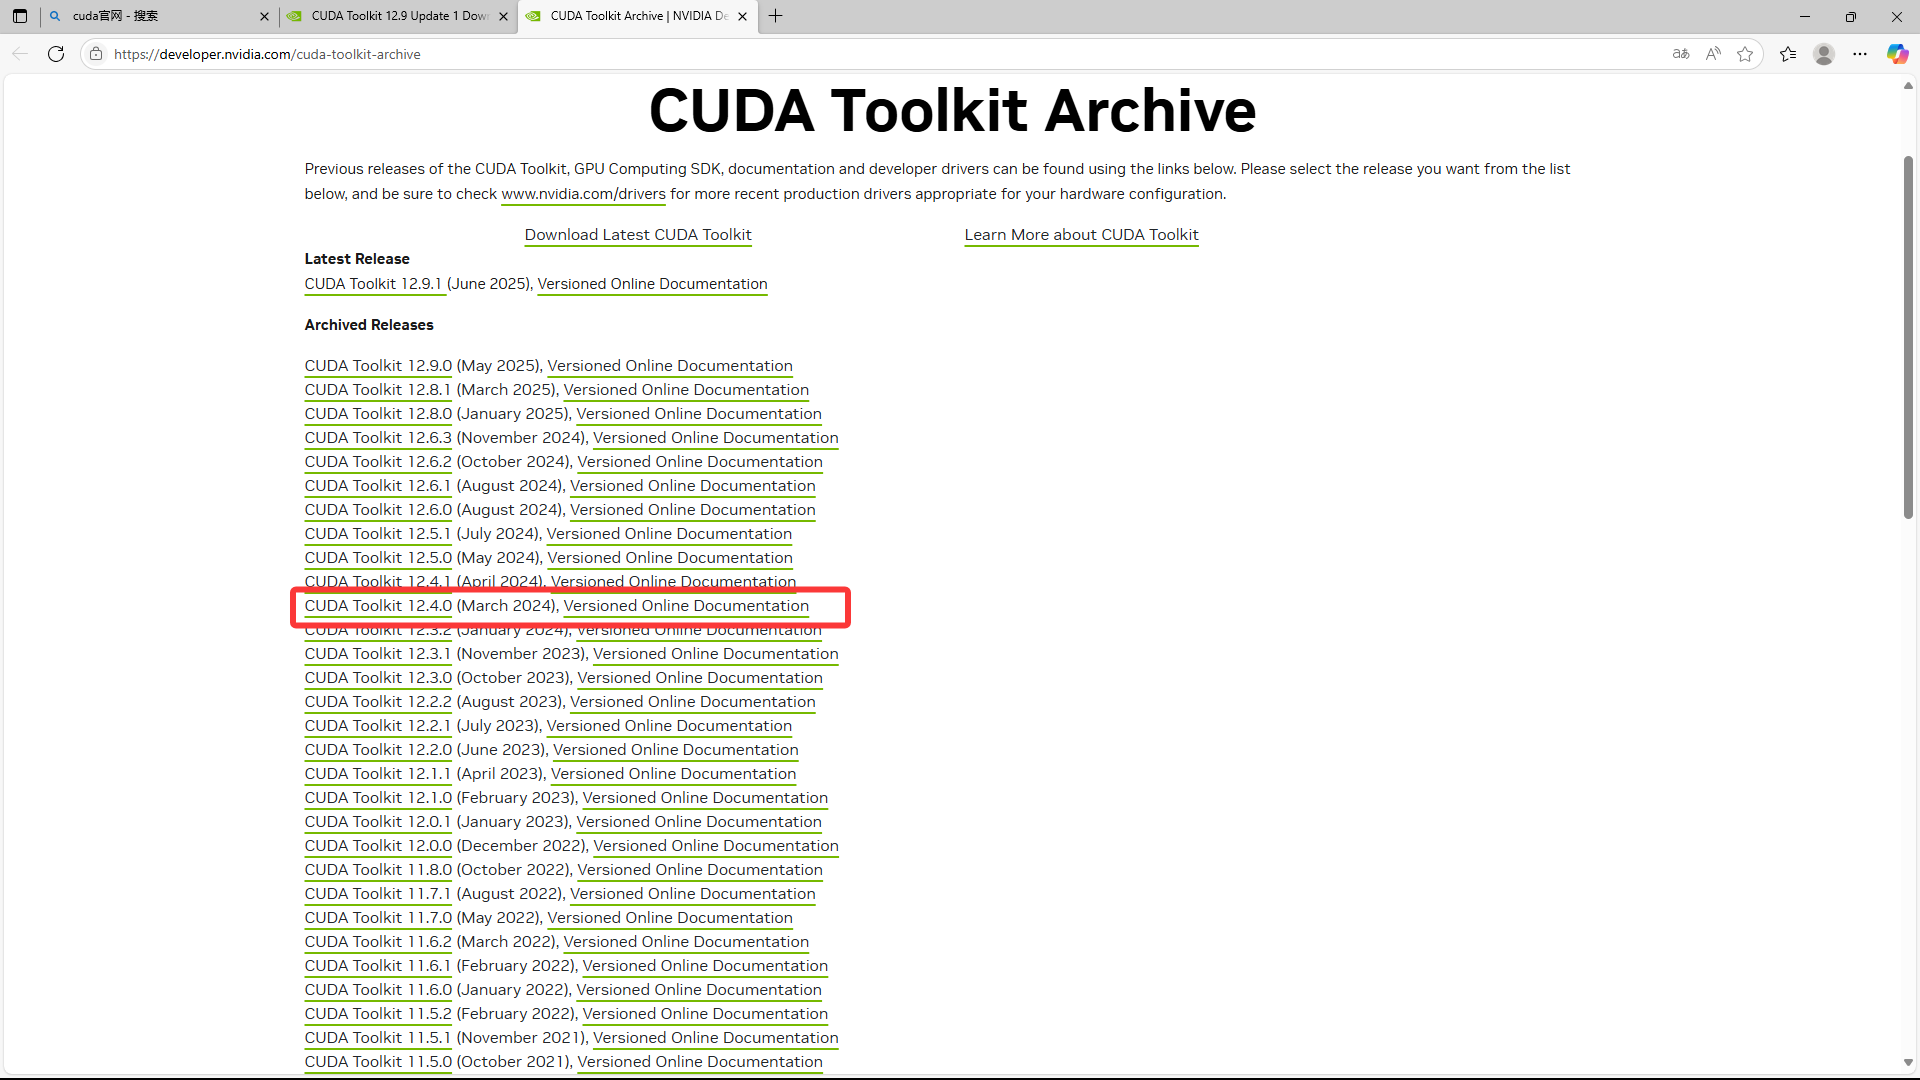Open the user profile avatar

click(1824, 54)
